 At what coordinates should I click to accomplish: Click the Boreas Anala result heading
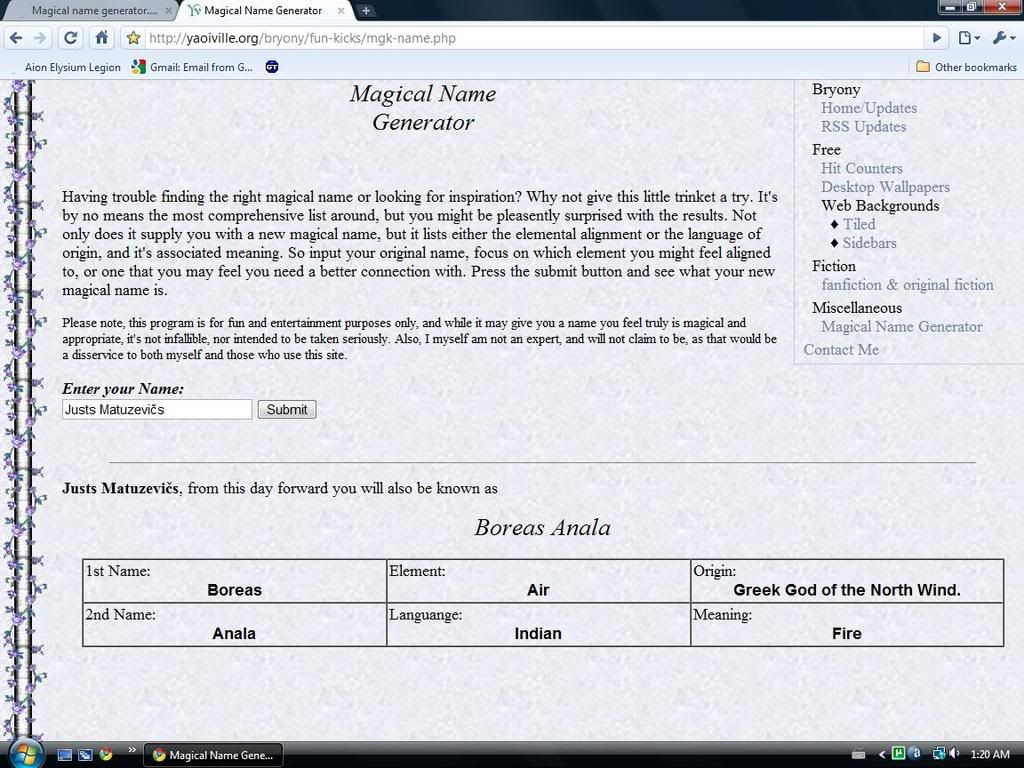pyautogui.click(x=543, y=528)
